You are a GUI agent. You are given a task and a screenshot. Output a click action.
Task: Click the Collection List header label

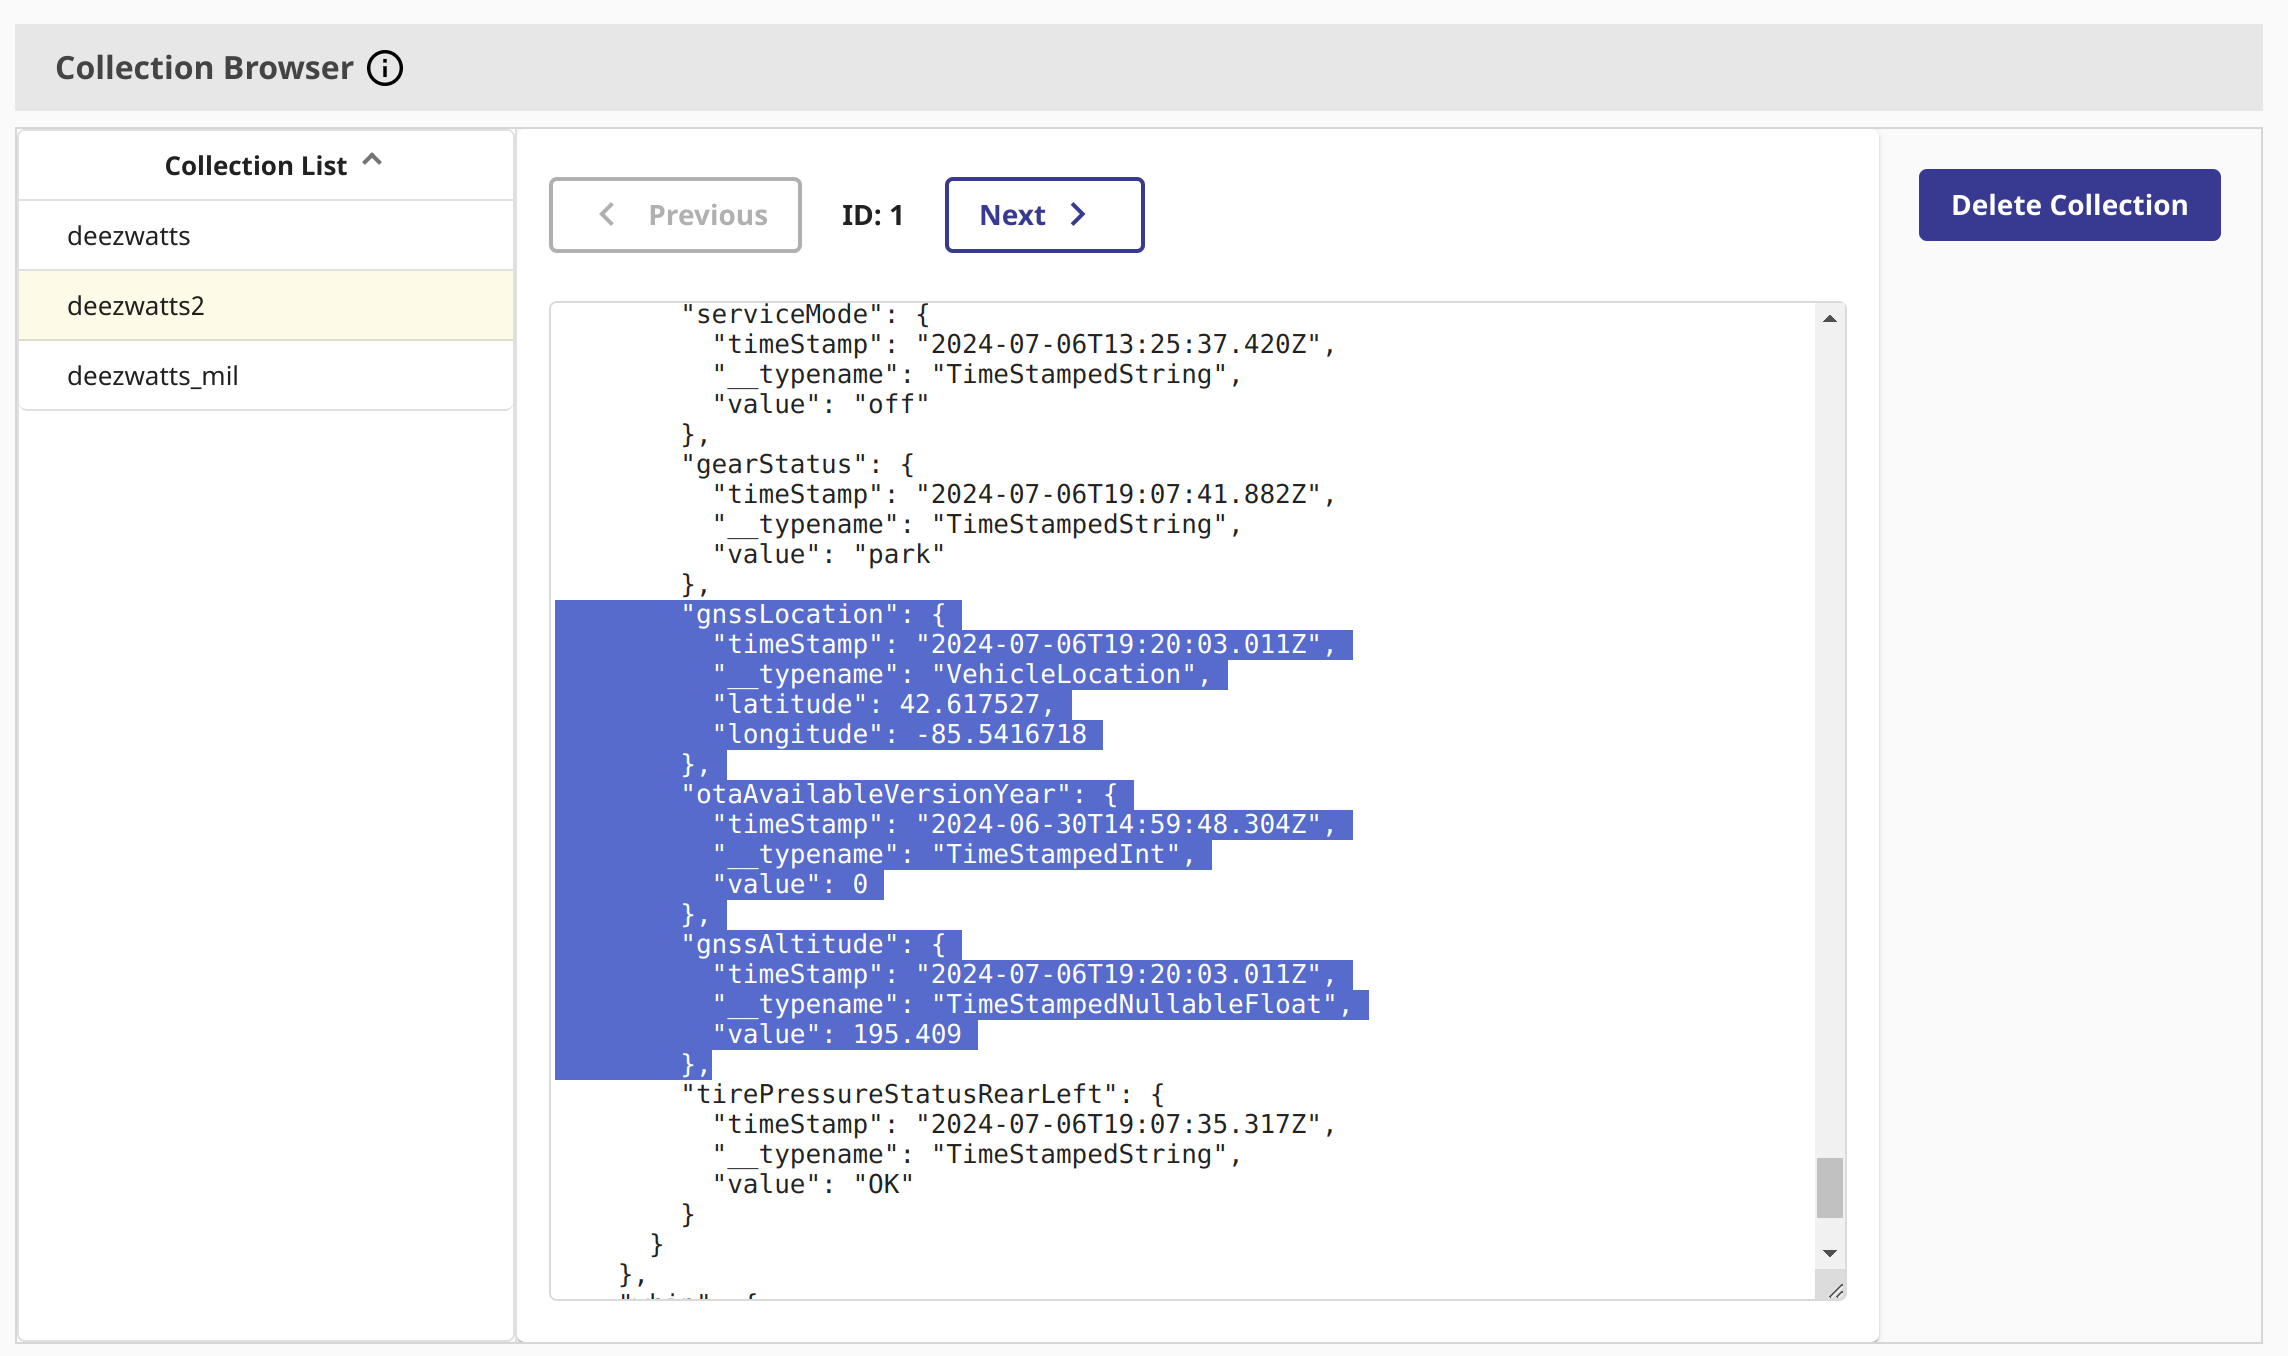point(256,166)
